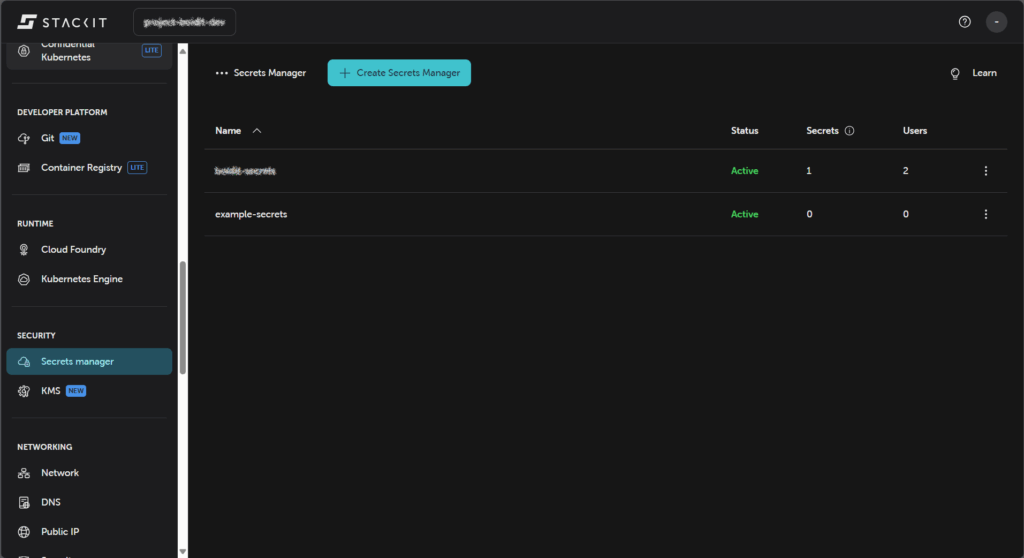The image size is (1024, 558).
Task: Click the DNS sidebar icon
Action: pyautogui.click(x=24, y=502)
